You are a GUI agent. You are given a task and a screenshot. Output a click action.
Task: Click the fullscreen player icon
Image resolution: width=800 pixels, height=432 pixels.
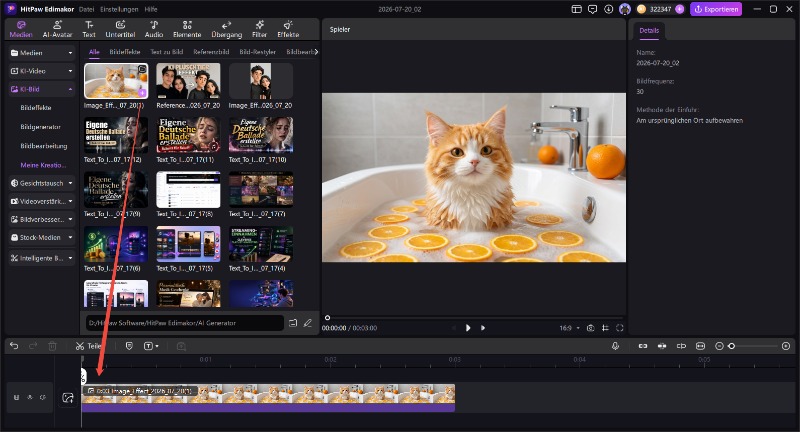[x=620, y=328]
